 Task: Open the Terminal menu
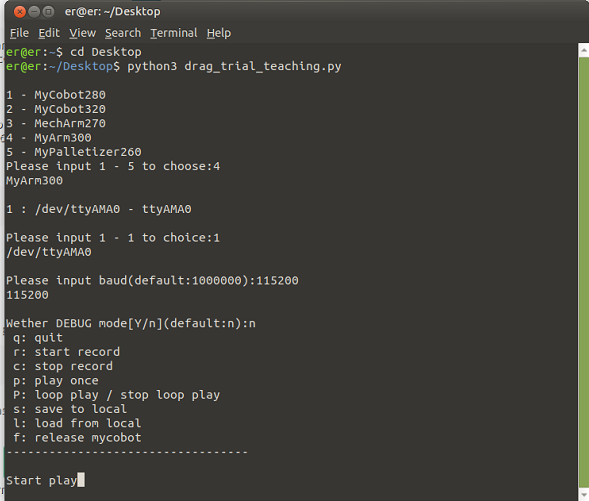click(x=174, y=33)
